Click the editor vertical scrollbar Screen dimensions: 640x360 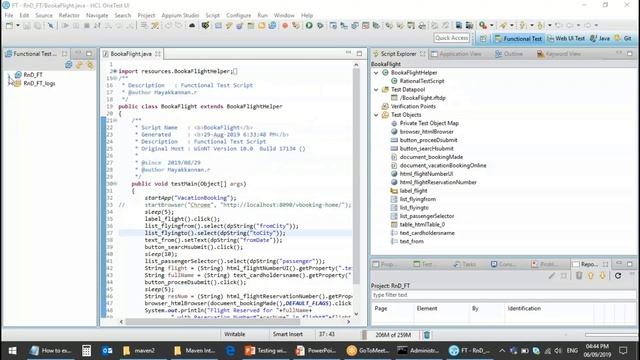tap(356, 176)
